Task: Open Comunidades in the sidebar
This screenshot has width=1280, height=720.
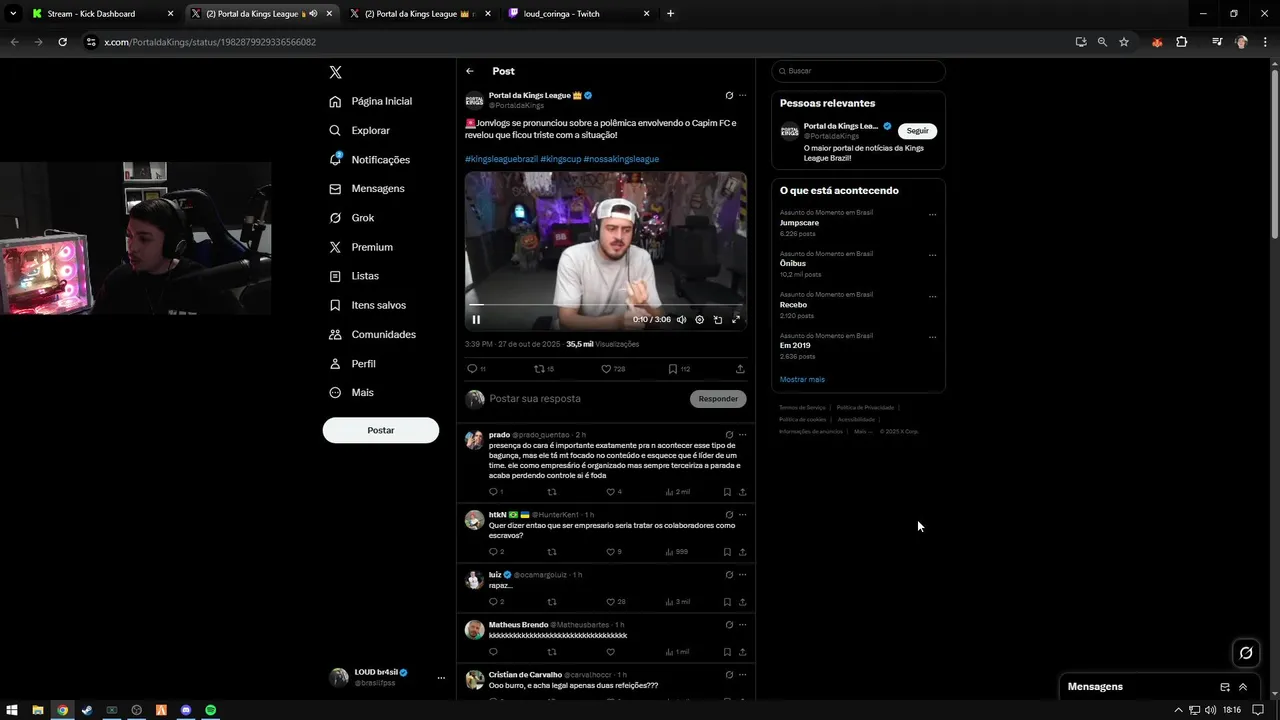Action: pos(371,334)
